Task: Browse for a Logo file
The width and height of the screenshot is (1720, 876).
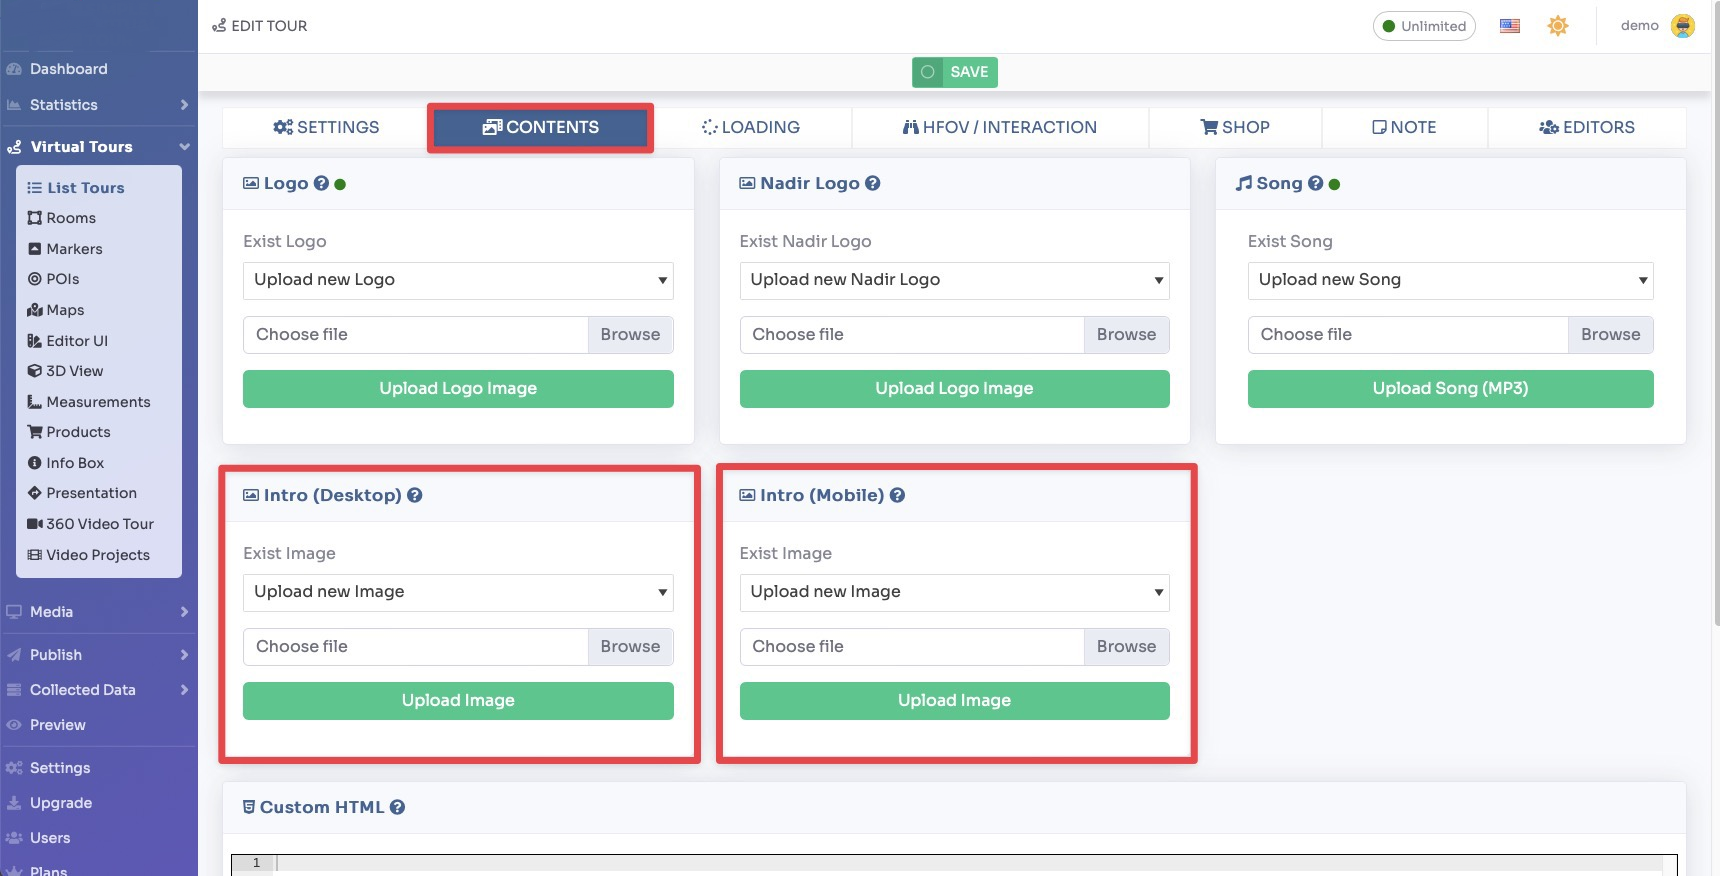Action: click(630, 335)
